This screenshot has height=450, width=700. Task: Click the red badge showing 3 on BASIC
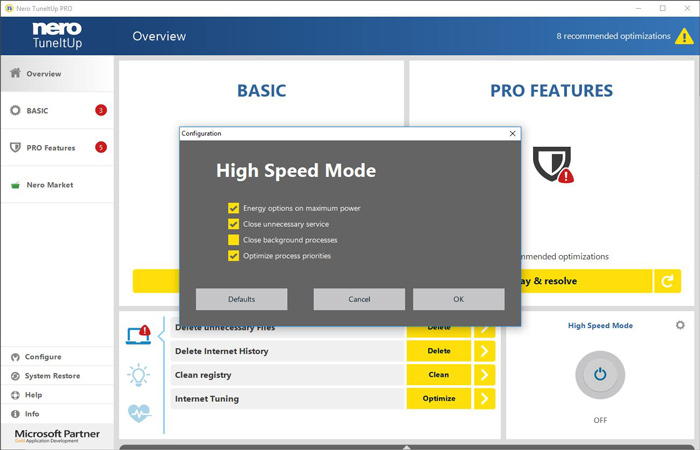(101, 110)
